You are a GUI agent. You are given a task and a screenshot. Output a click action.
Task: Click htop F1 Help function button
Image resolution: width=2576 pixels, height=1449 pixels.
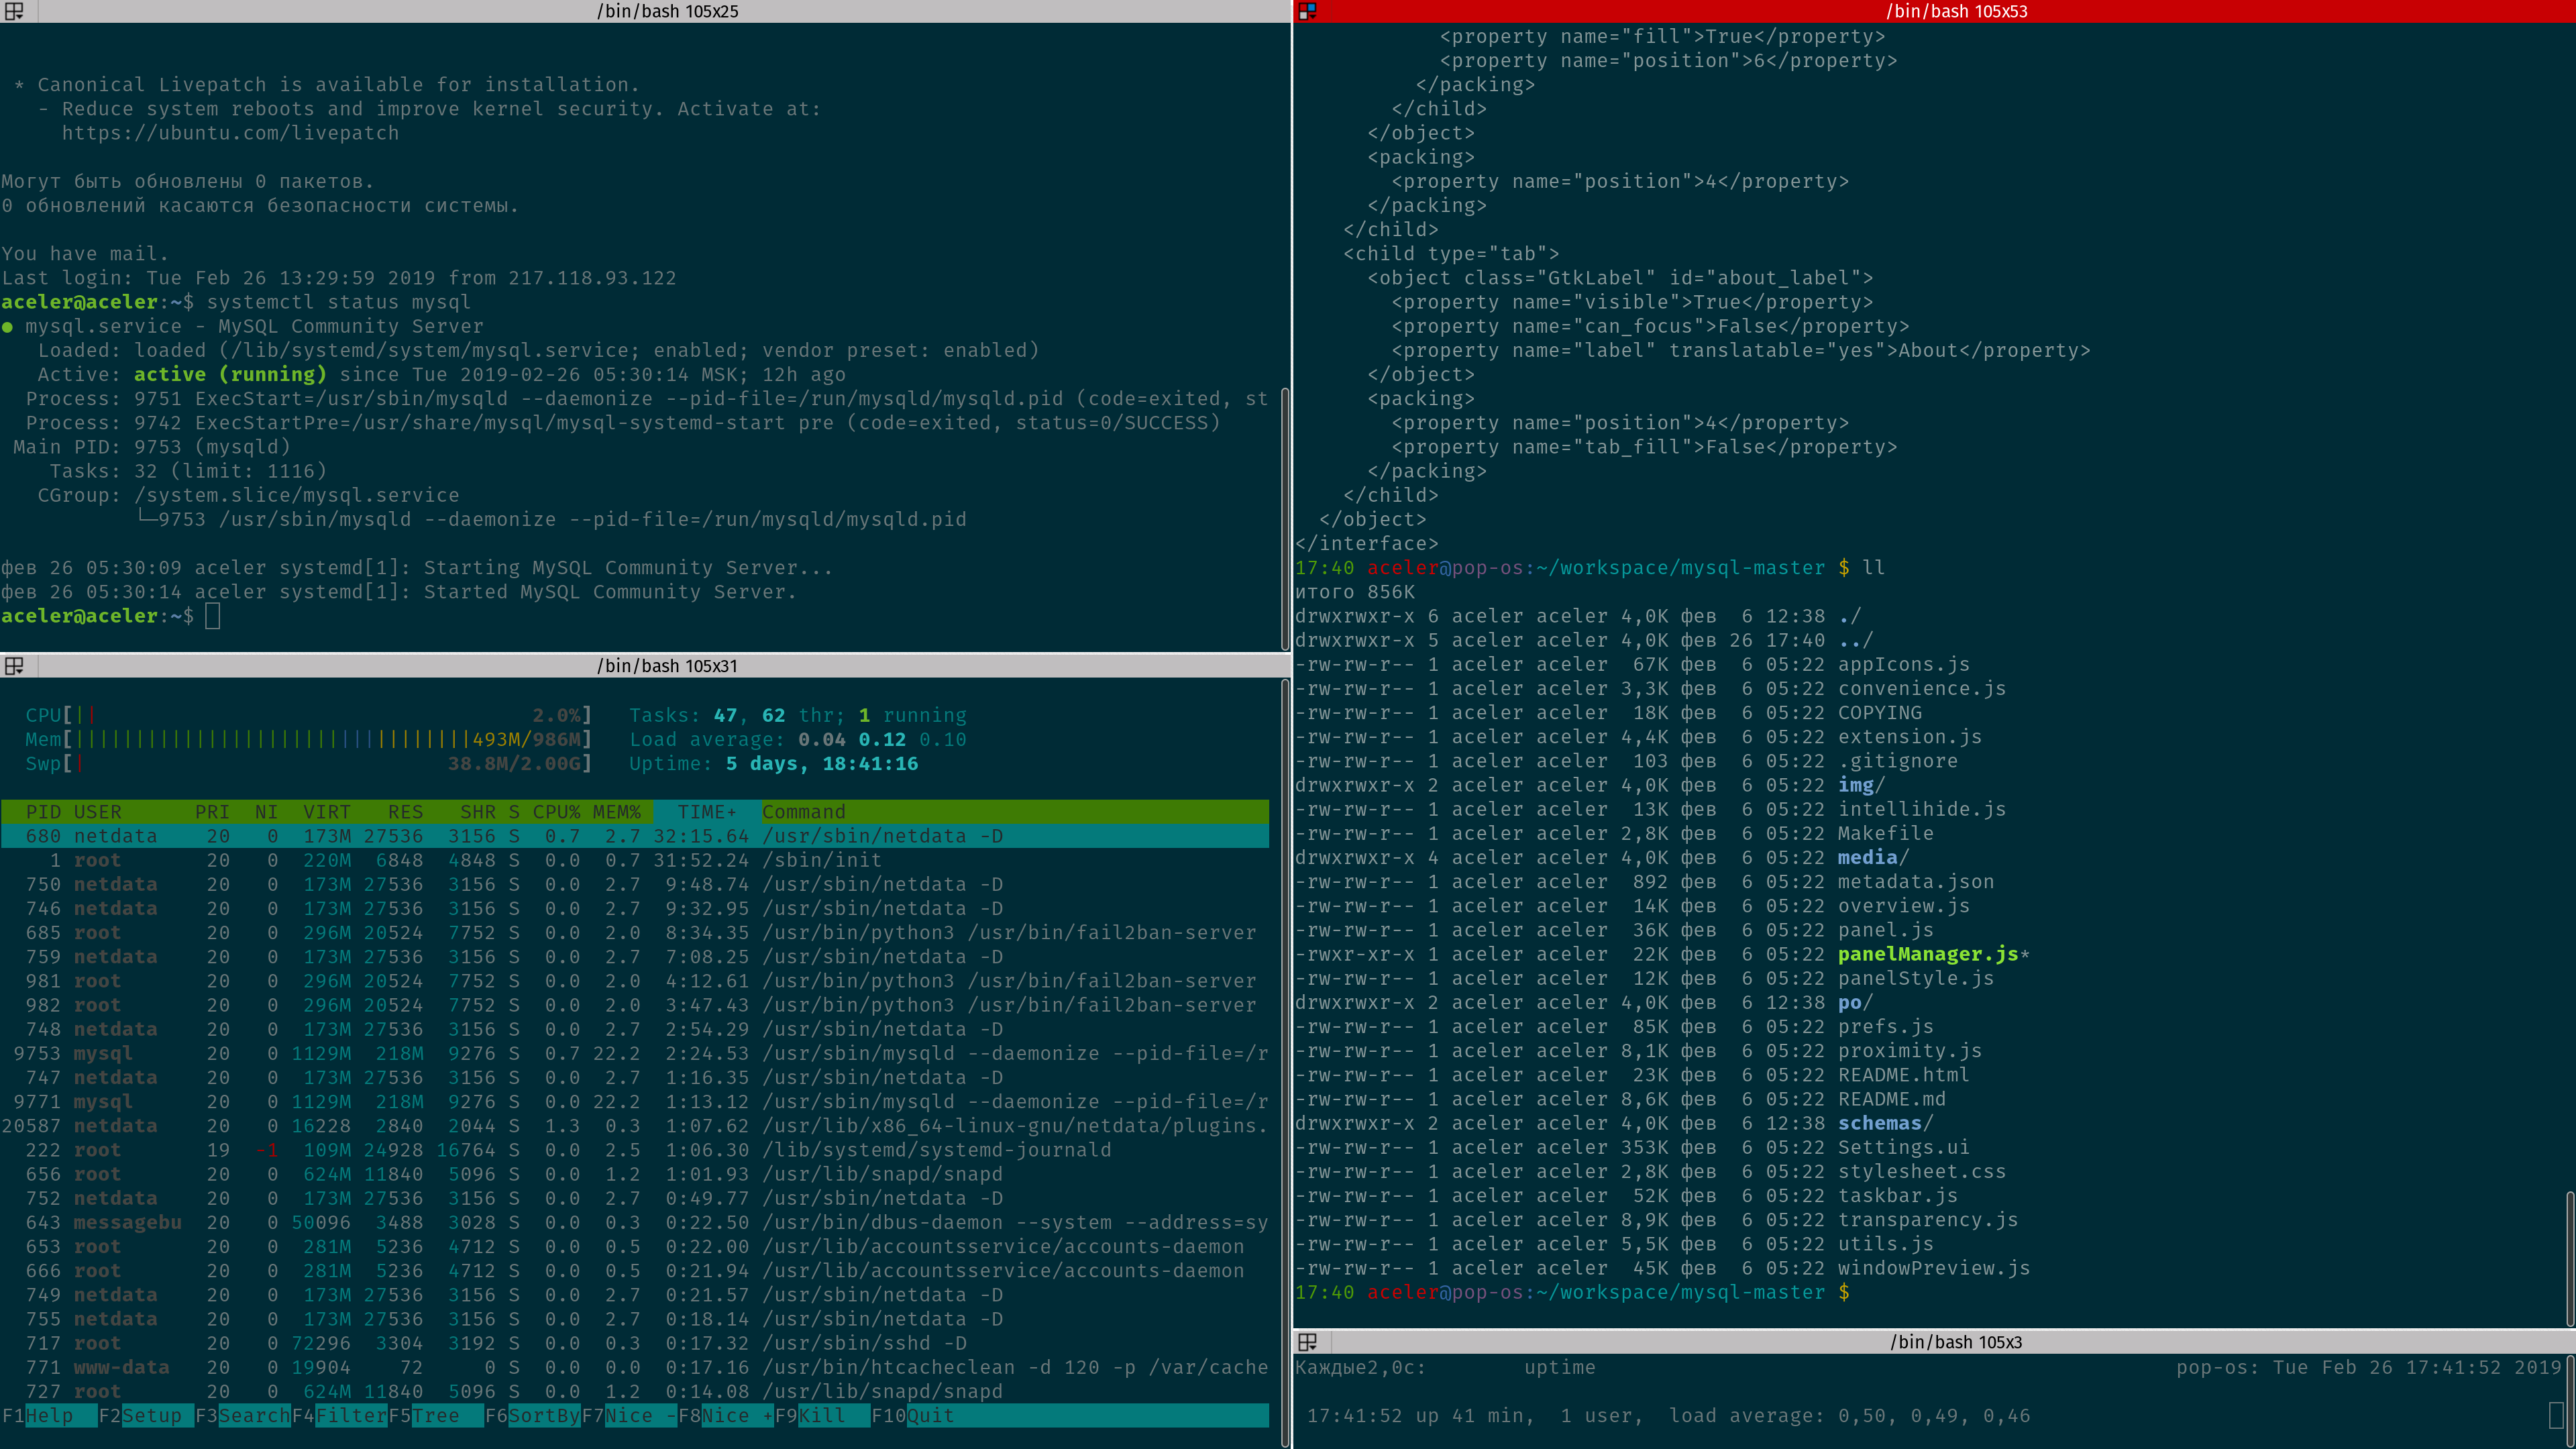[x=49, y=1416]
